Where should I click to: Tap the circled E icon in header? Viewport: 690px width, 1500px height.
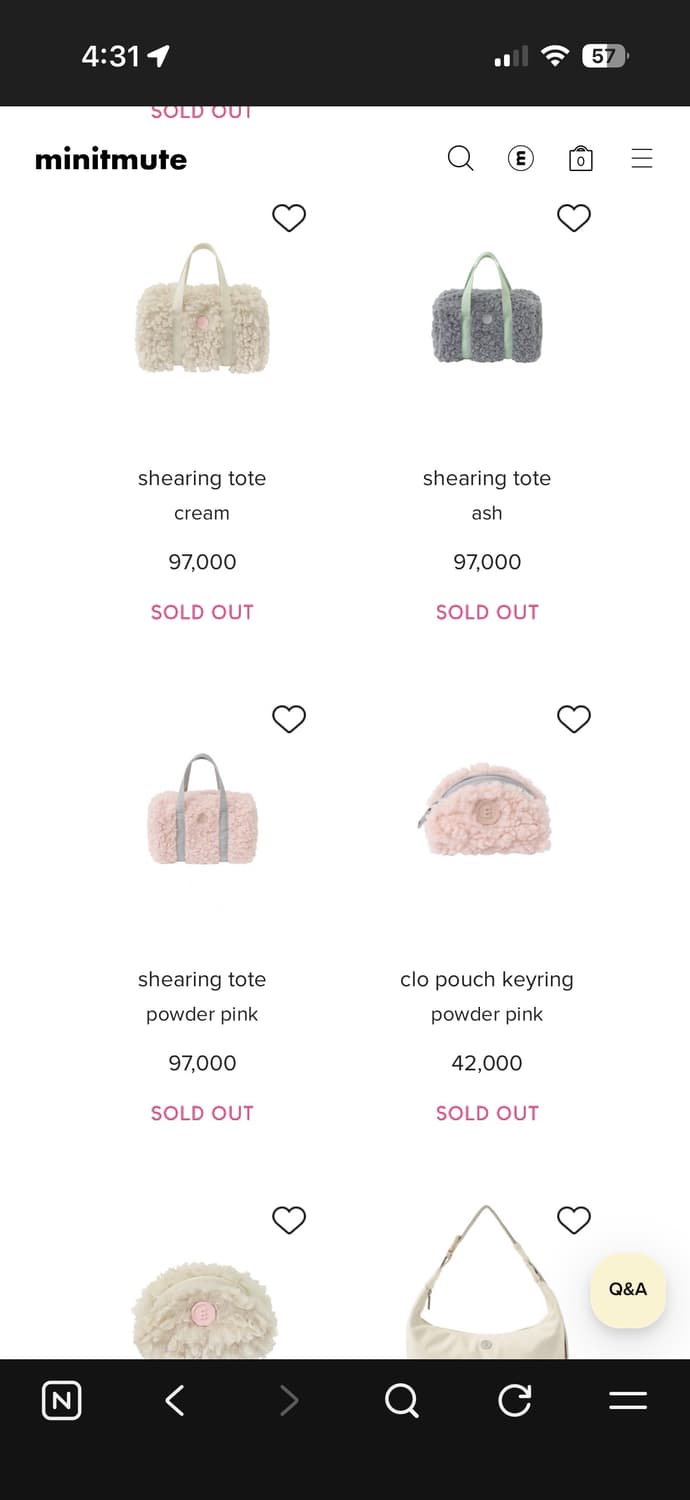pos(521,158)
